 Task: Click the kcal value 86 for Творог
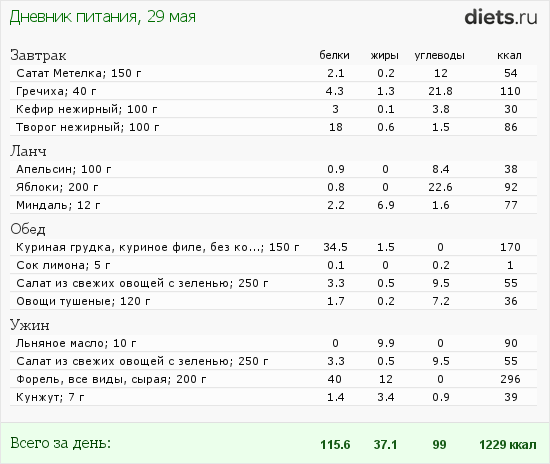pos(511,127)
